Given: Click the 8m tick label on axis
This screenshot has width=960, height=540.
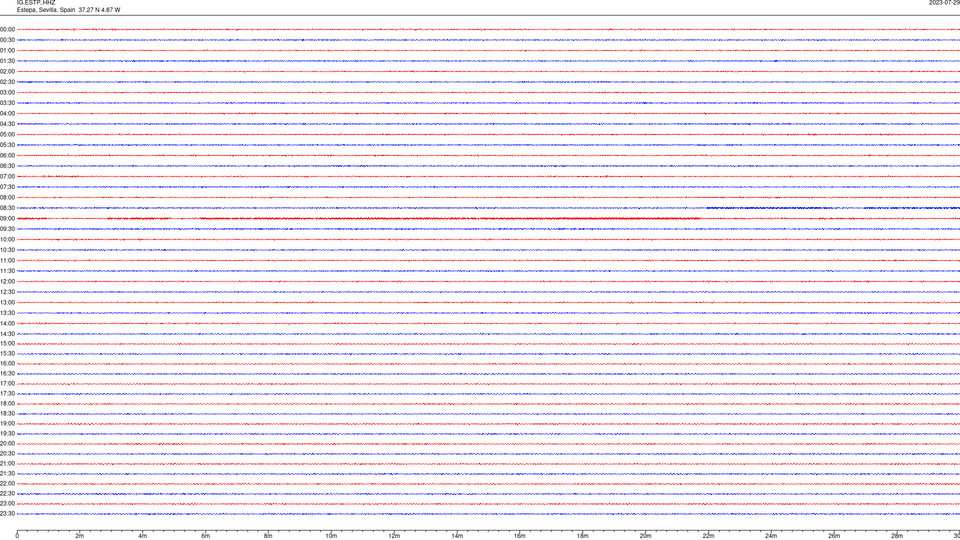Looking at the screenshot, I should click(x=268, y=536).
